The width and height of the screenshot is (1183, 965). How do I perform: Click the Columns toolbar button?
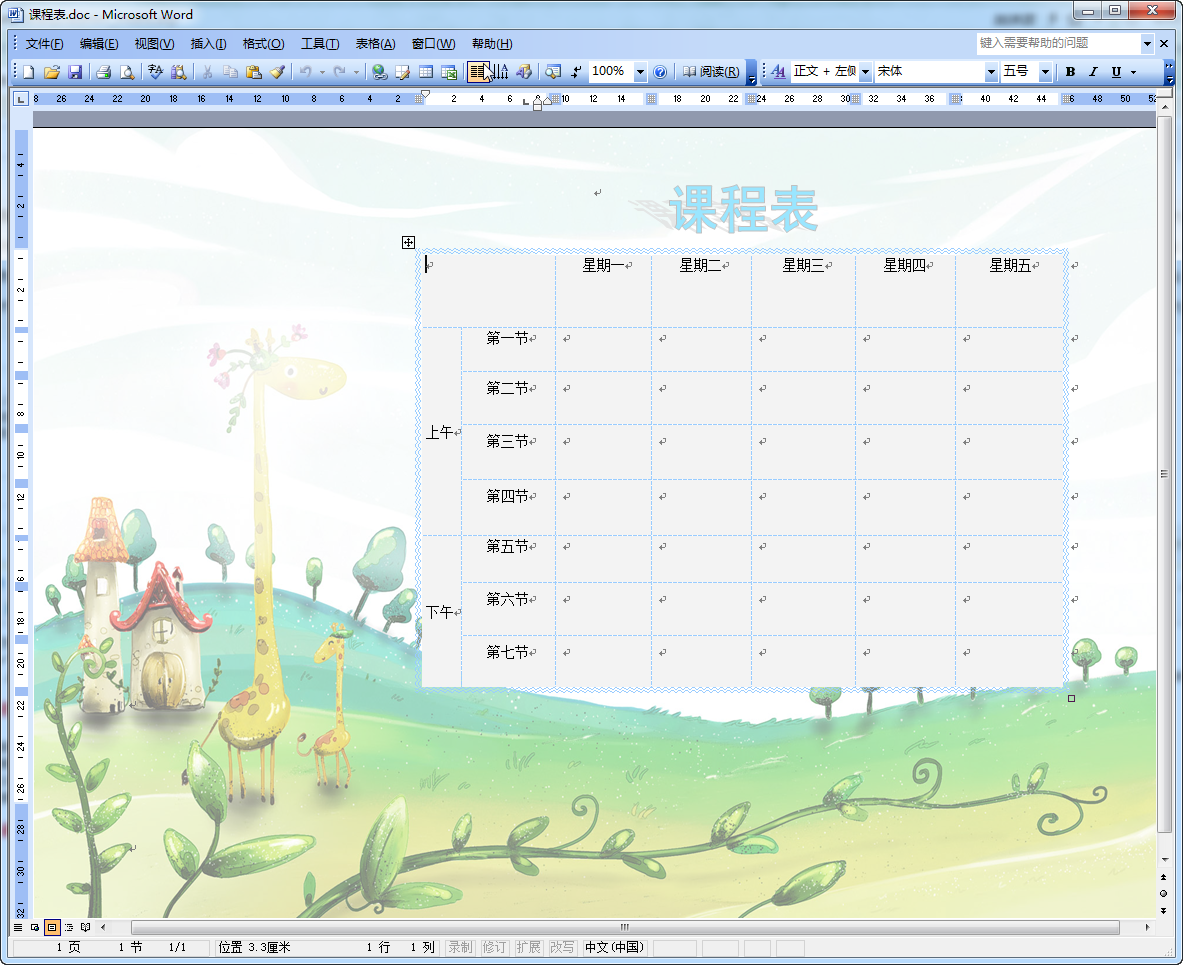coord(478,72)
